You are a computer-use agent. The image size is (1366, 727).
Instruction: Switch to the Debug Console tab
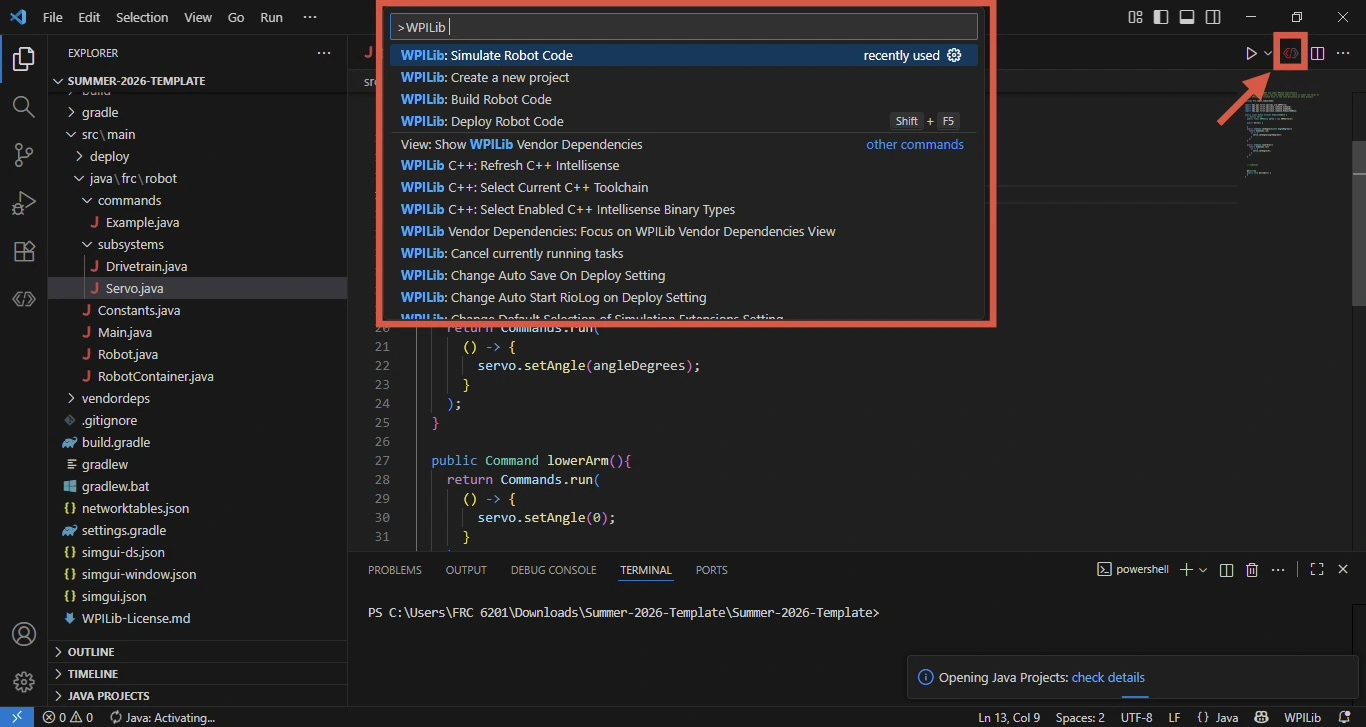553,570
